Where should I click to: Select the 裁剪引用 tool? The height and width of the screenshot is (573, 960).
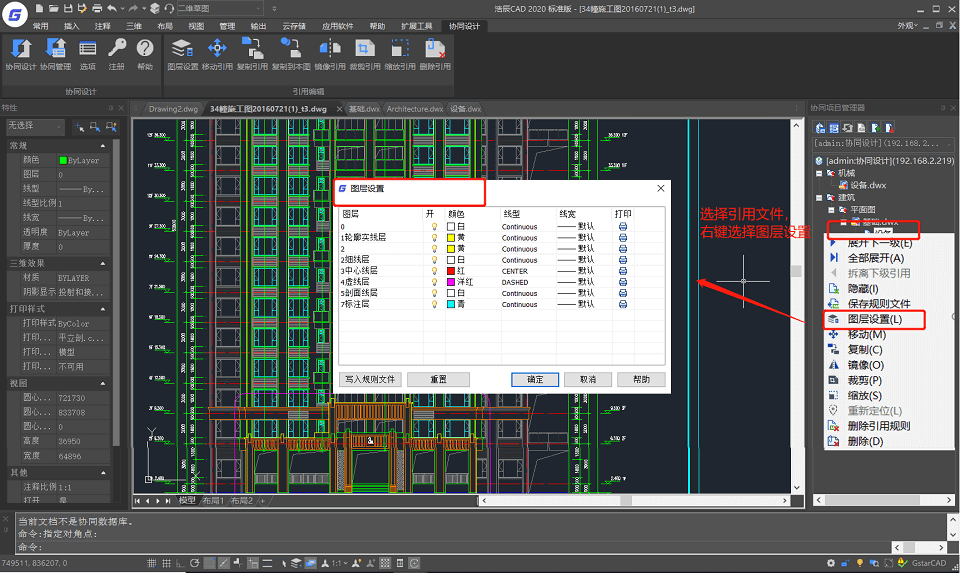click(x=365, y=54)
